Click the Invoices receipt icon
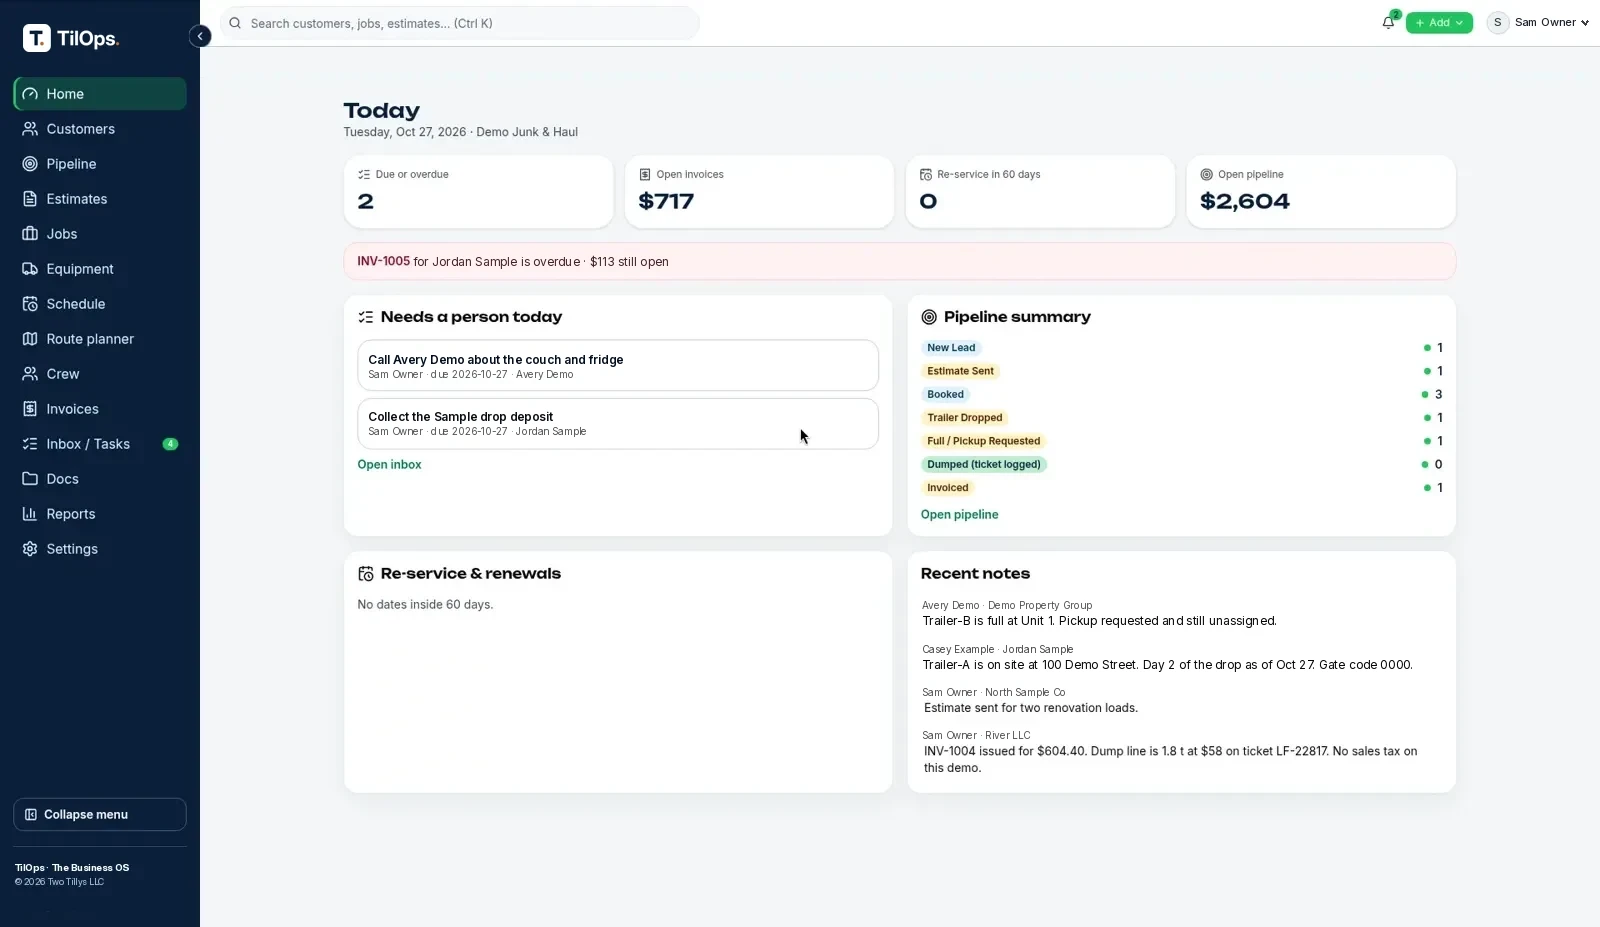Viewport: 1600px width, 927px height. pyautogui.click(x=30, y=409)
